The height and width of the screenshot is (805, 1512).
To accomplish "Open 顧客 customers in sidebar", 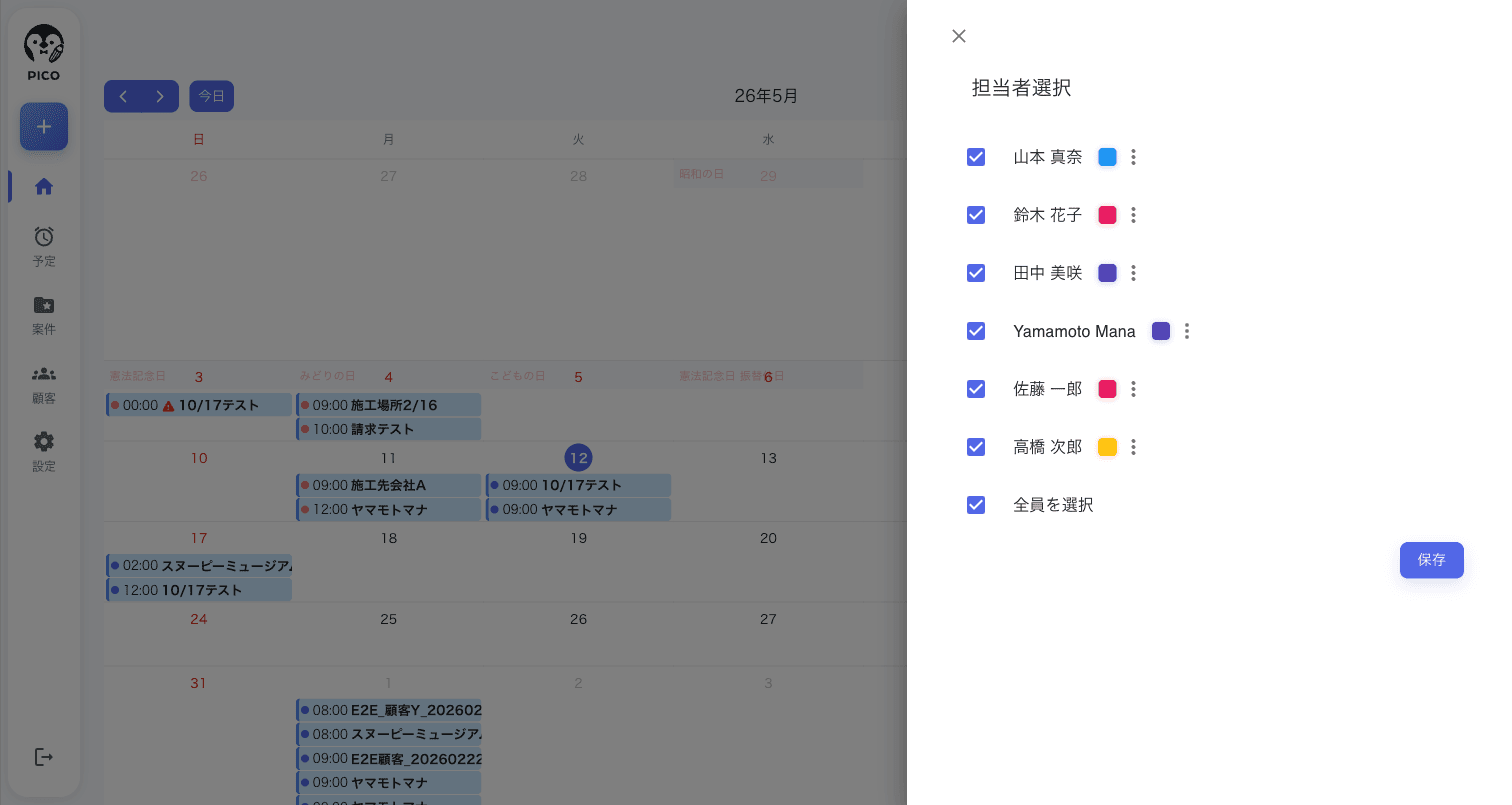I will 44,384.
